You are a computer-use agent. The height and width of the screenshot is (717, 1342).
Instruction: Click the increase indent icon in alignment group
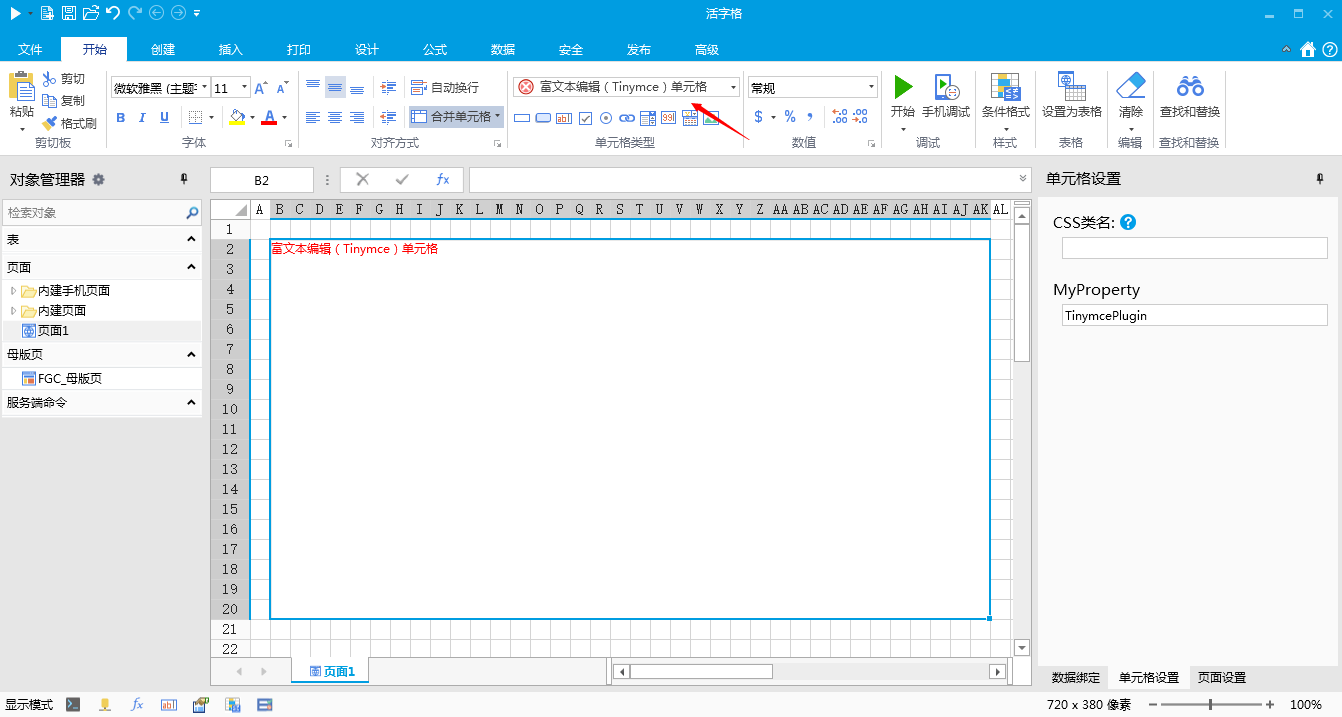click(x=389, y=88)
